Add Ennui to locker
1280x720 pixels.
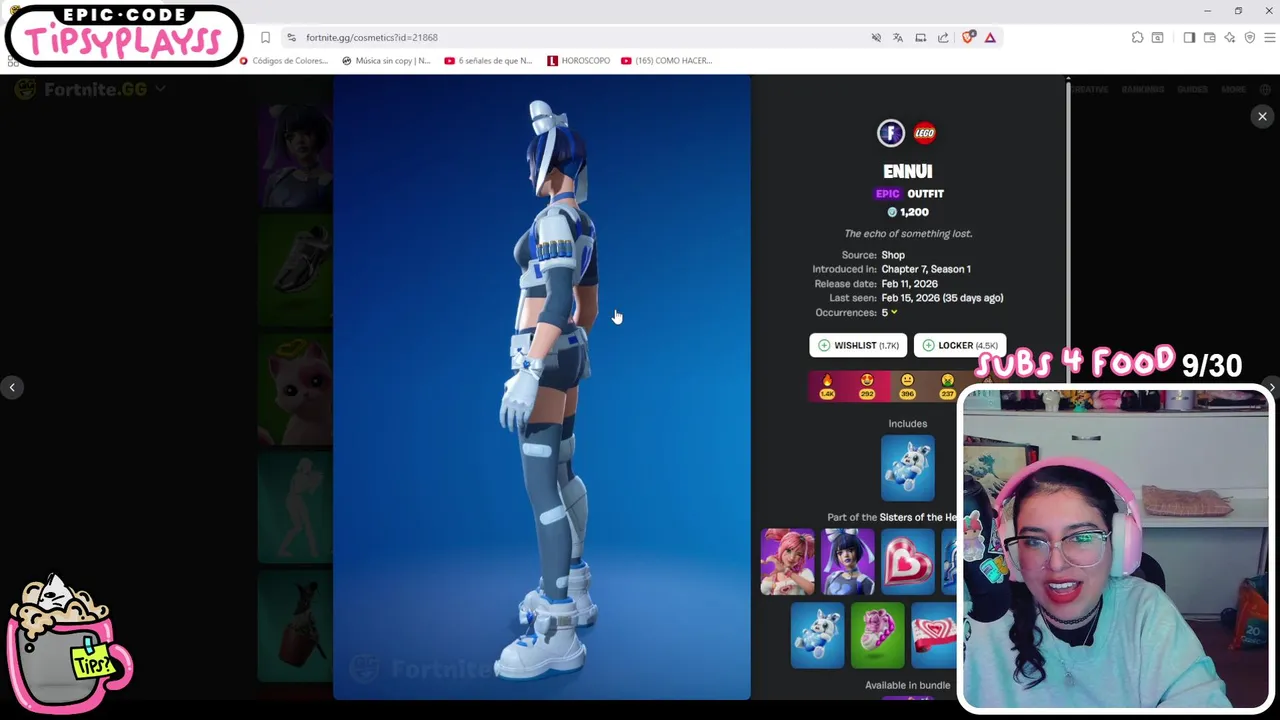[960, 345]
